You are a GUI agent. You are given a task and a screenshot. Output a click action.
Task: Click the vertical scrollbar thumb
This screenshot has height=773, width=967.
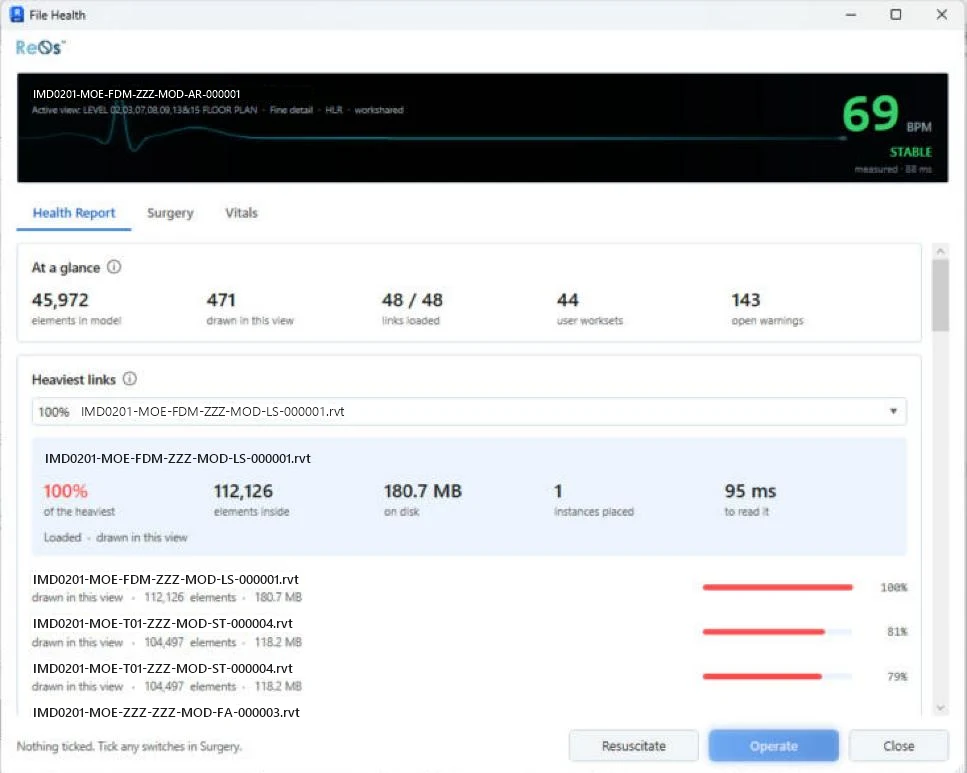tap(940, 296)
